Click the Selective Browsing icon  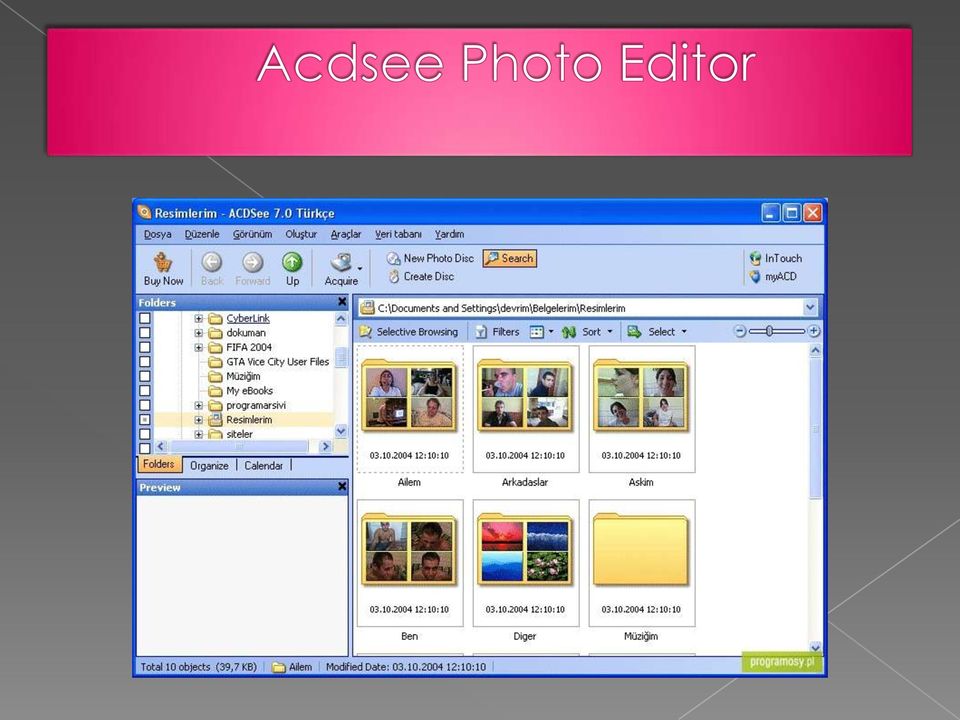[x=366, y=332]
